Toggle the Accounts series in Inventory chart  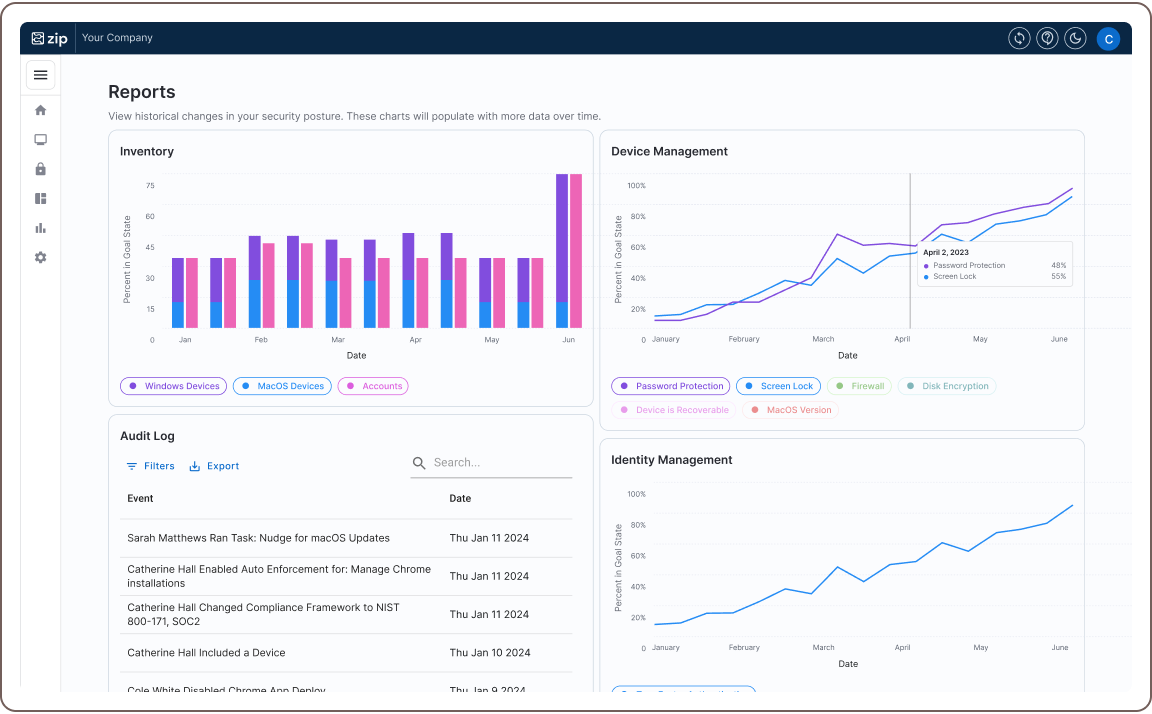tap(372, 386)
